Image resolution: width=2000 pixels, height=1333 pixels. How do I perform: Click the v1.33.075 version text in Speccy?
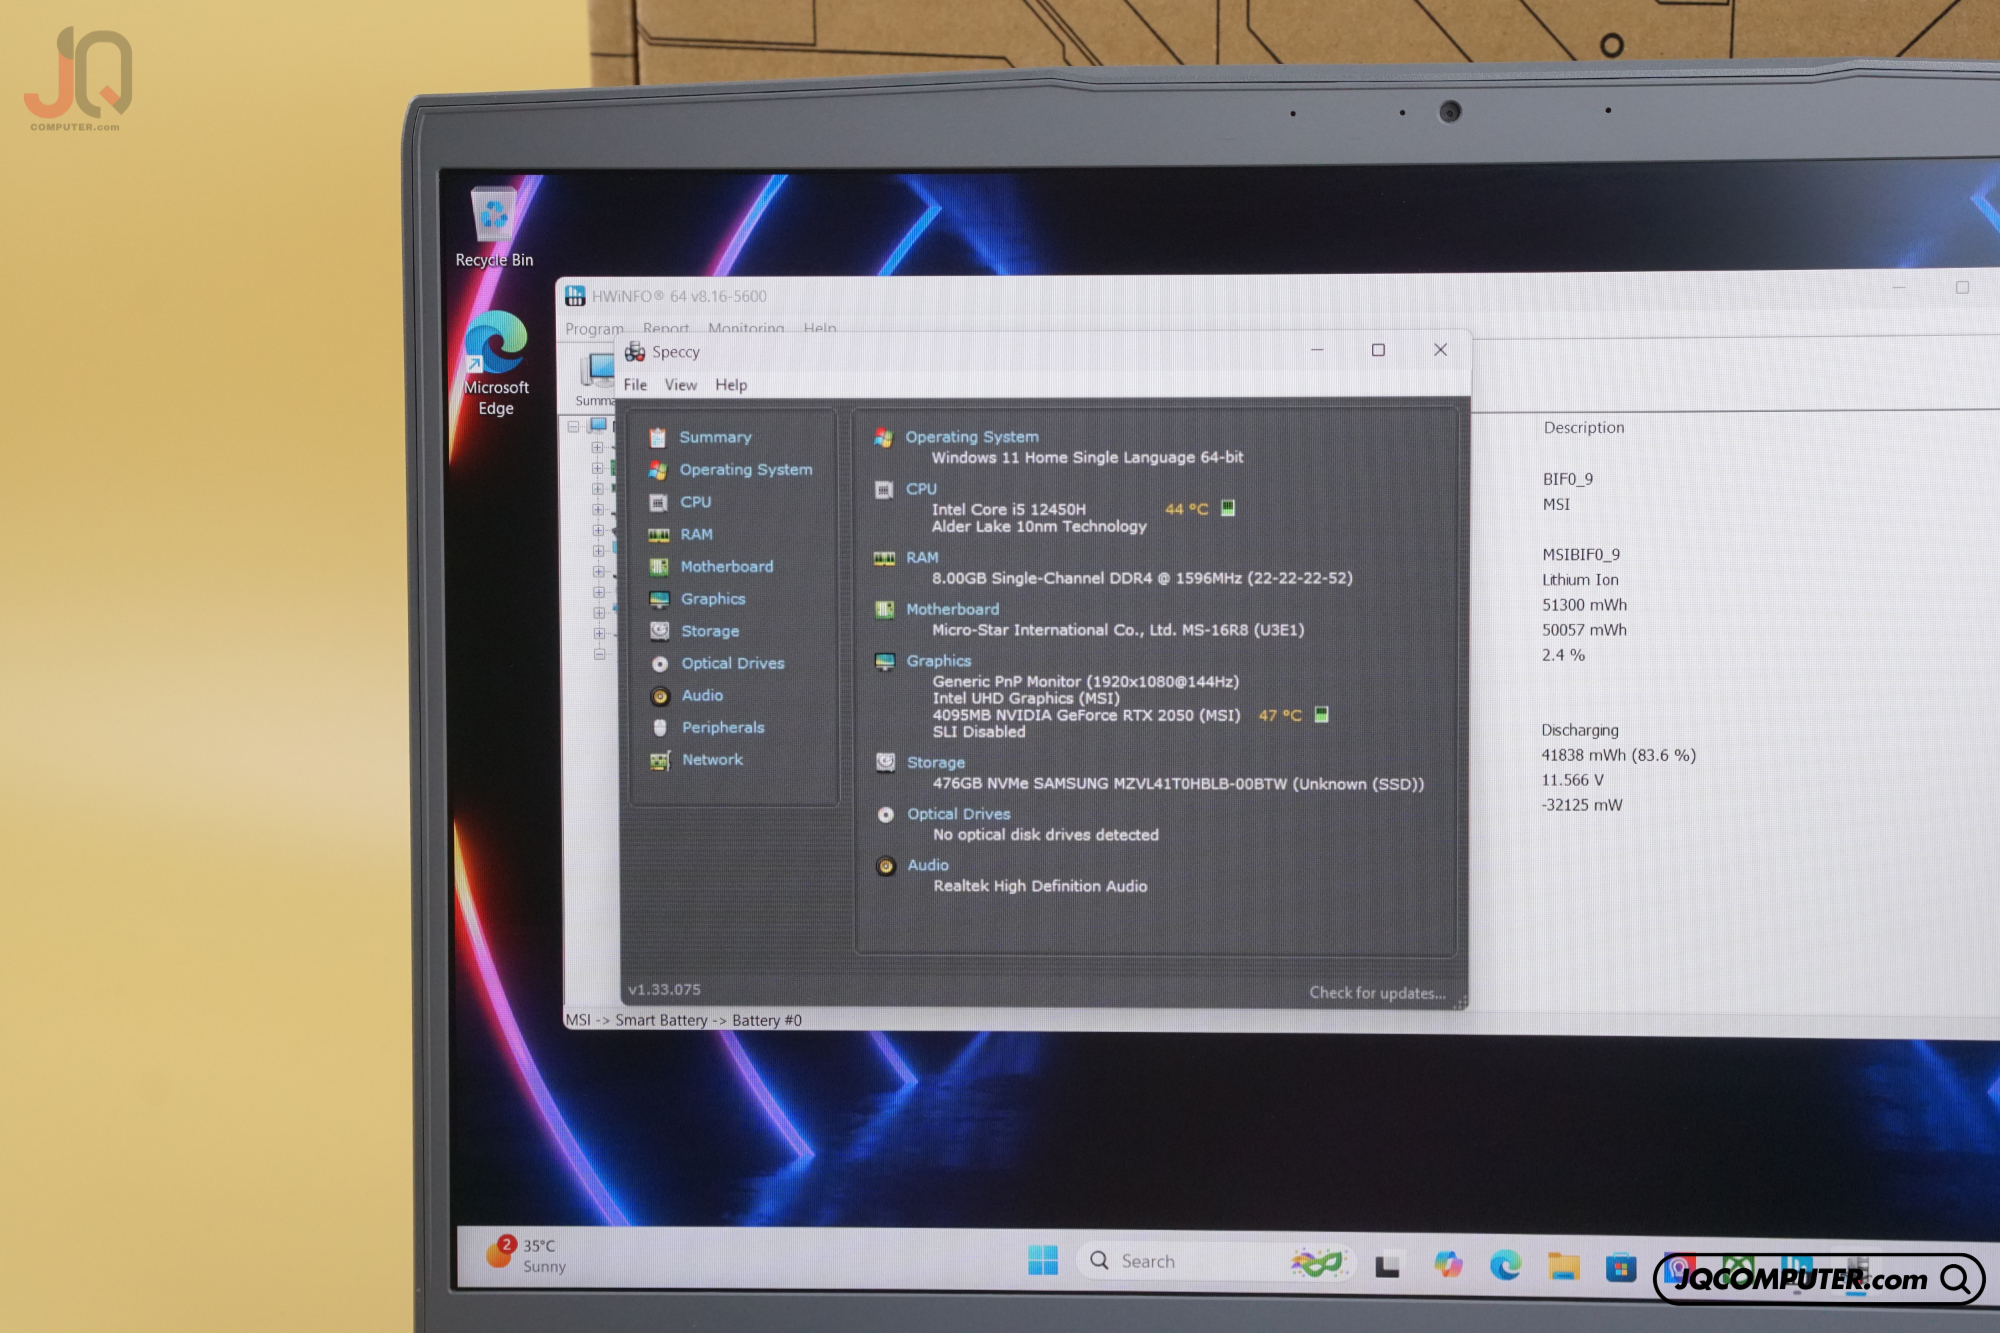(x=664, y=990)
